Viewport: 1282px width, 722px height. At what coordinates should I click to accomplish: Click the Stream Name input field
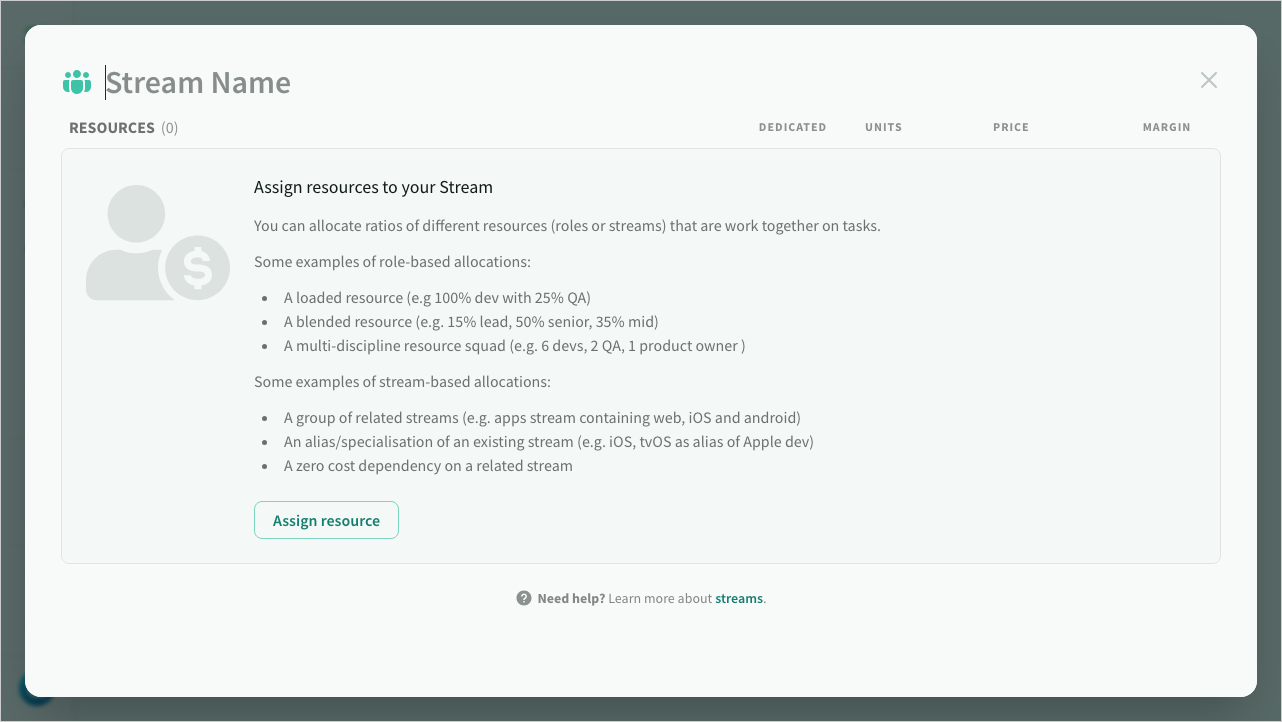pos(400,83)
